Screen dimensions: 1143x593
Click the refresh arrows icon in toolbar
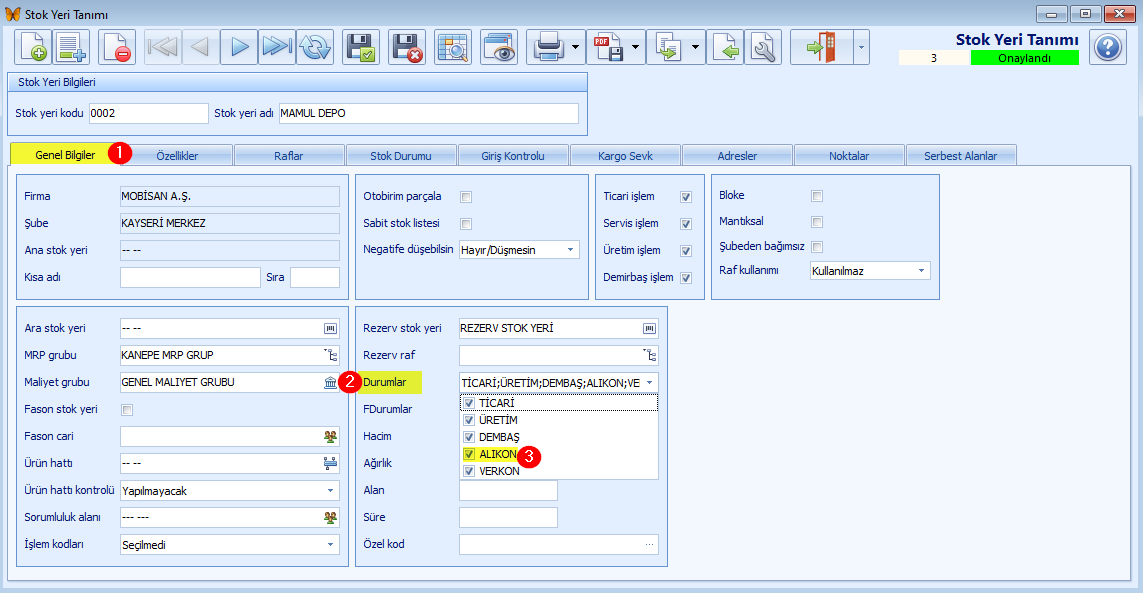[315, 47]
